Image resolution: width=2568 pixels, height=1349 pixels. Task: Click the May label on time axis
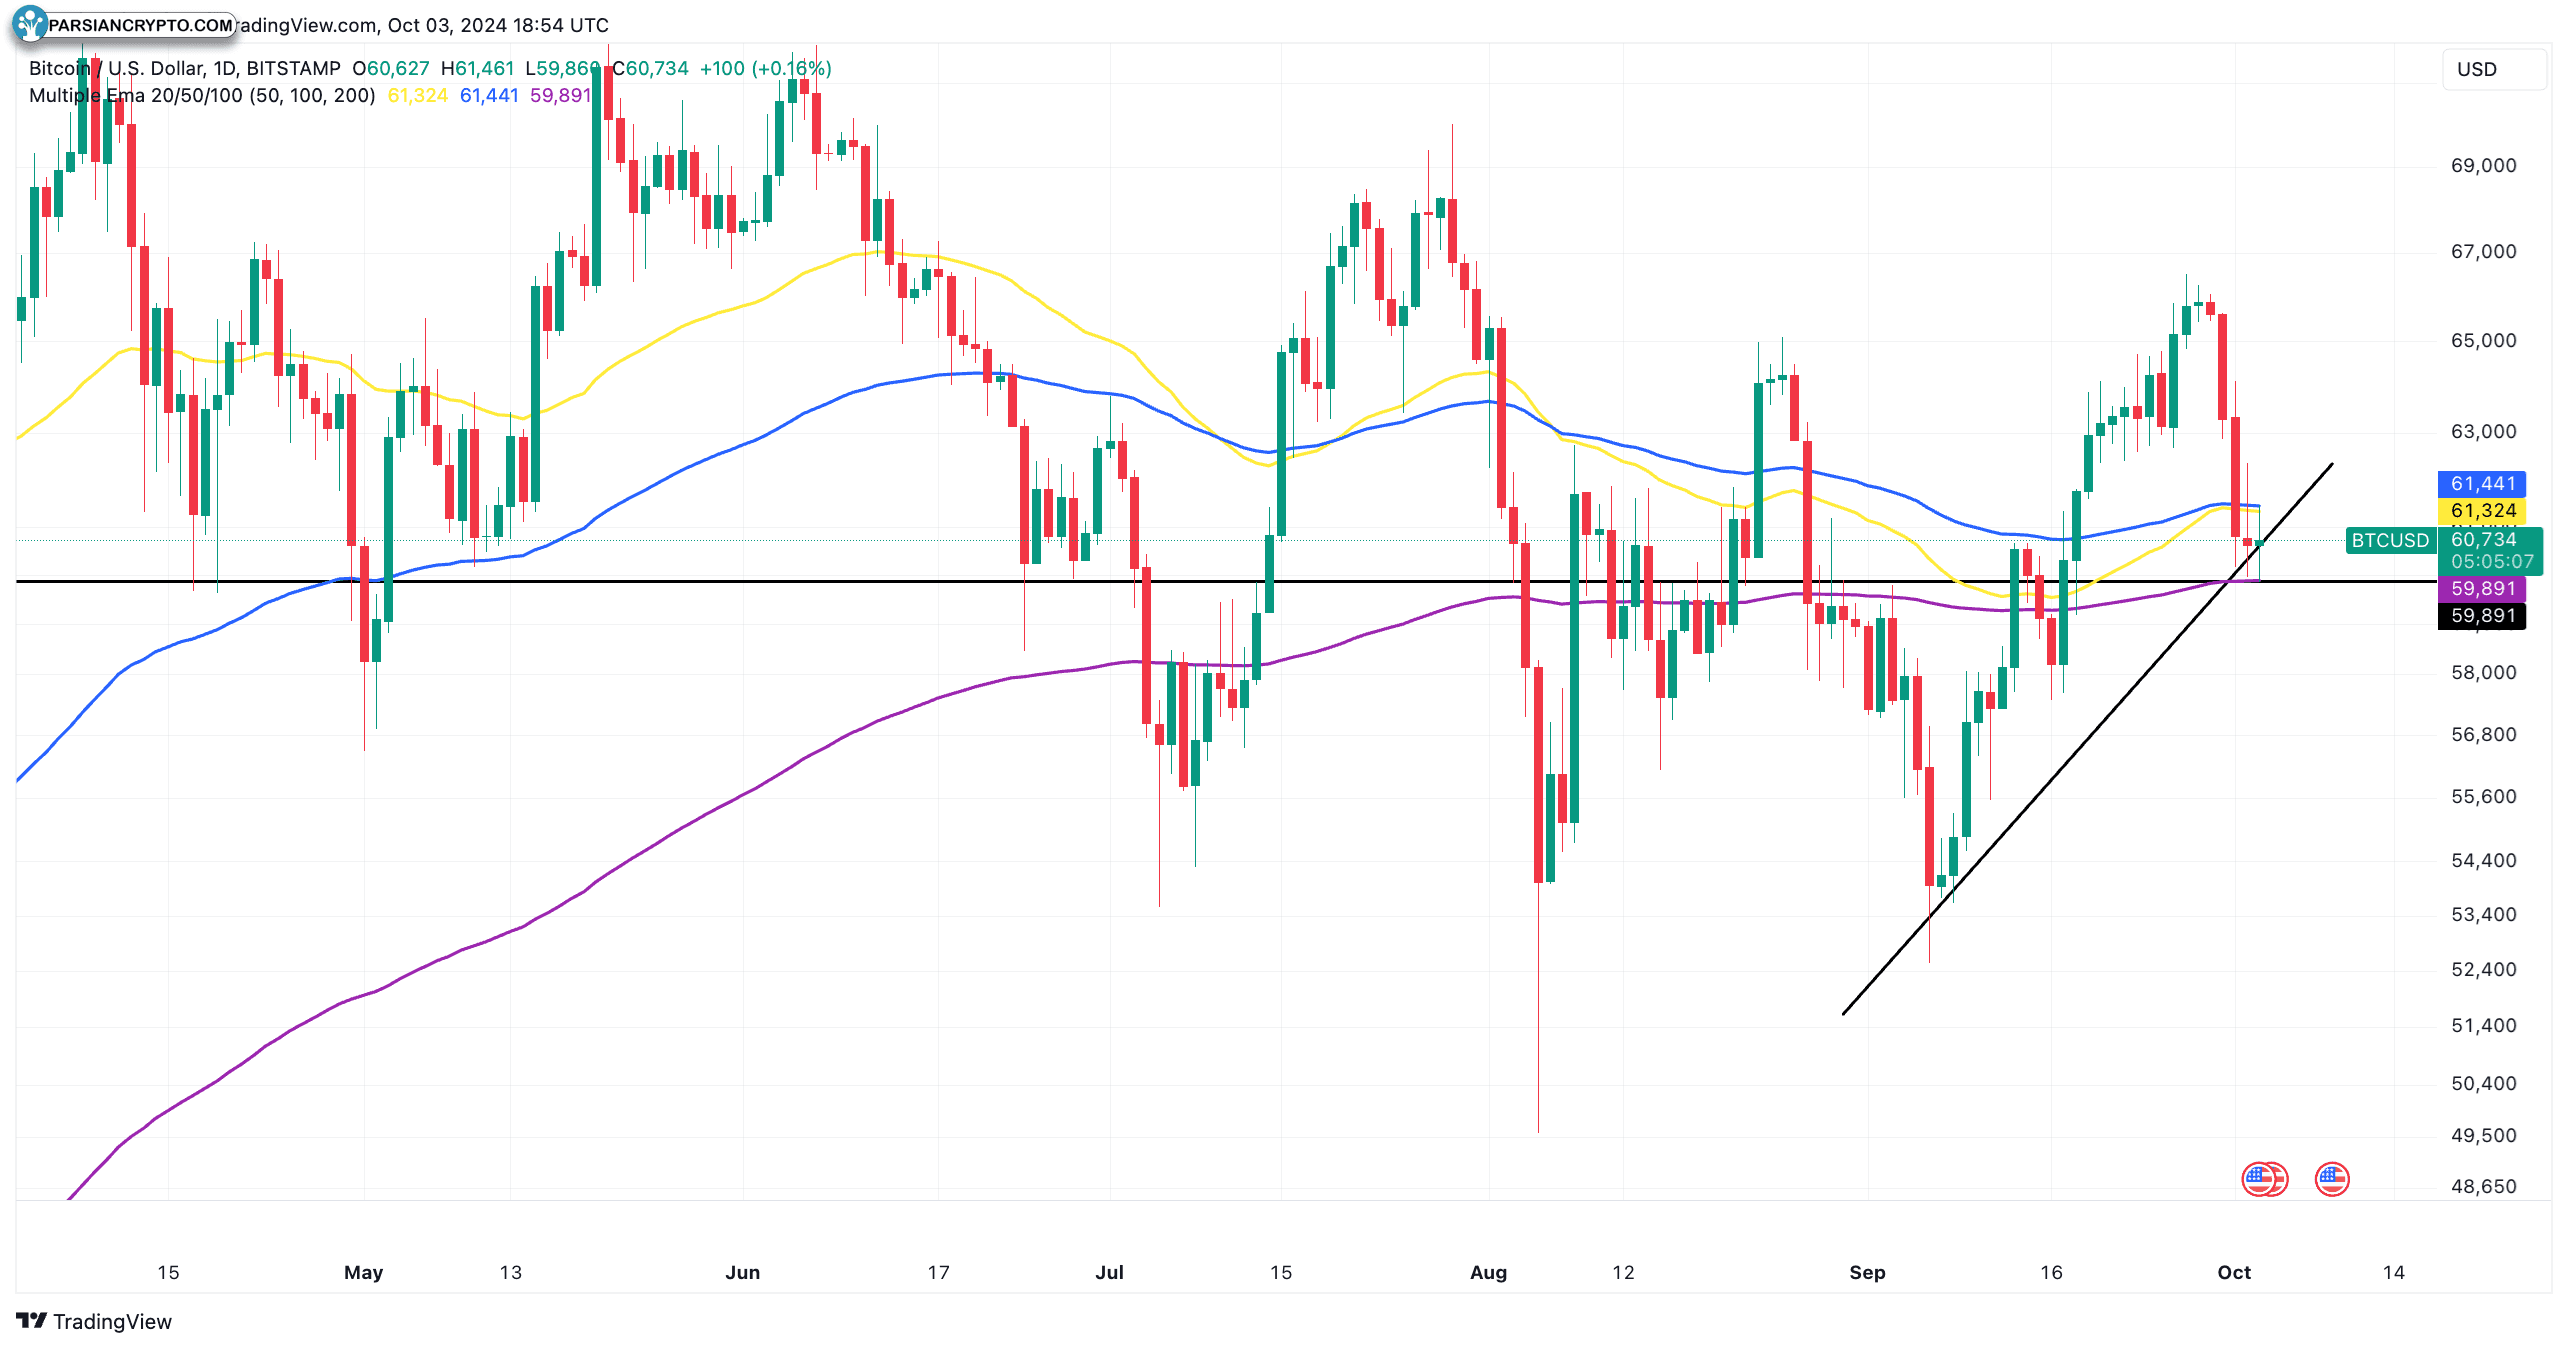pos(363,1272)
